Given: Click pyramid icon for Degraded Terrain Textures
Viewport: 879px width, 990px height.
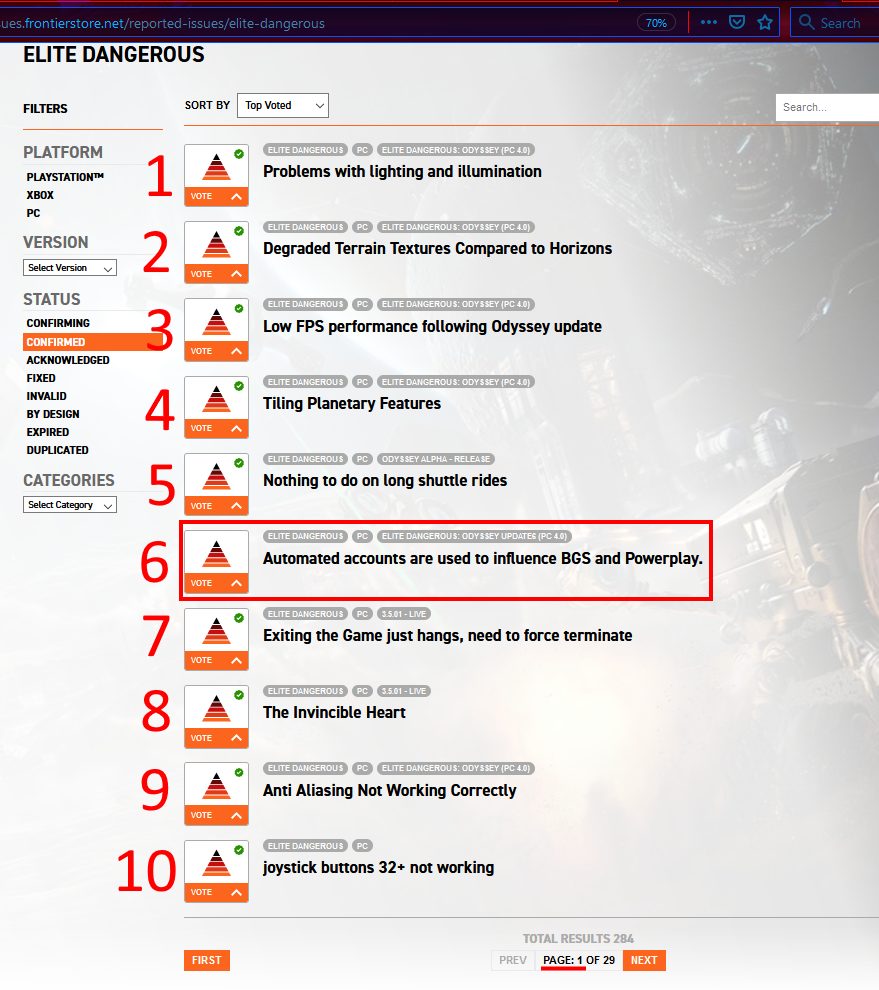Looking at the screenshot, I should coord(217,244).
